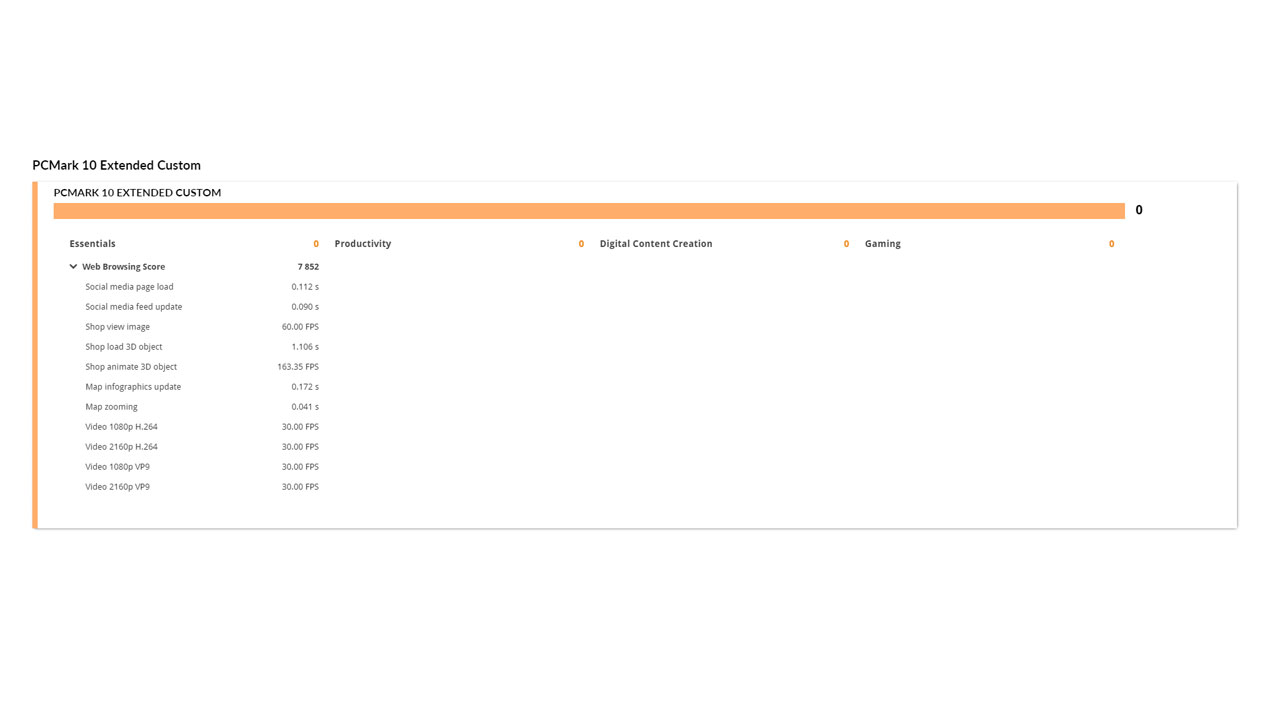Select the 'Shop view image' row
This screenshot has height=720, width=1280.
point(202,327)
